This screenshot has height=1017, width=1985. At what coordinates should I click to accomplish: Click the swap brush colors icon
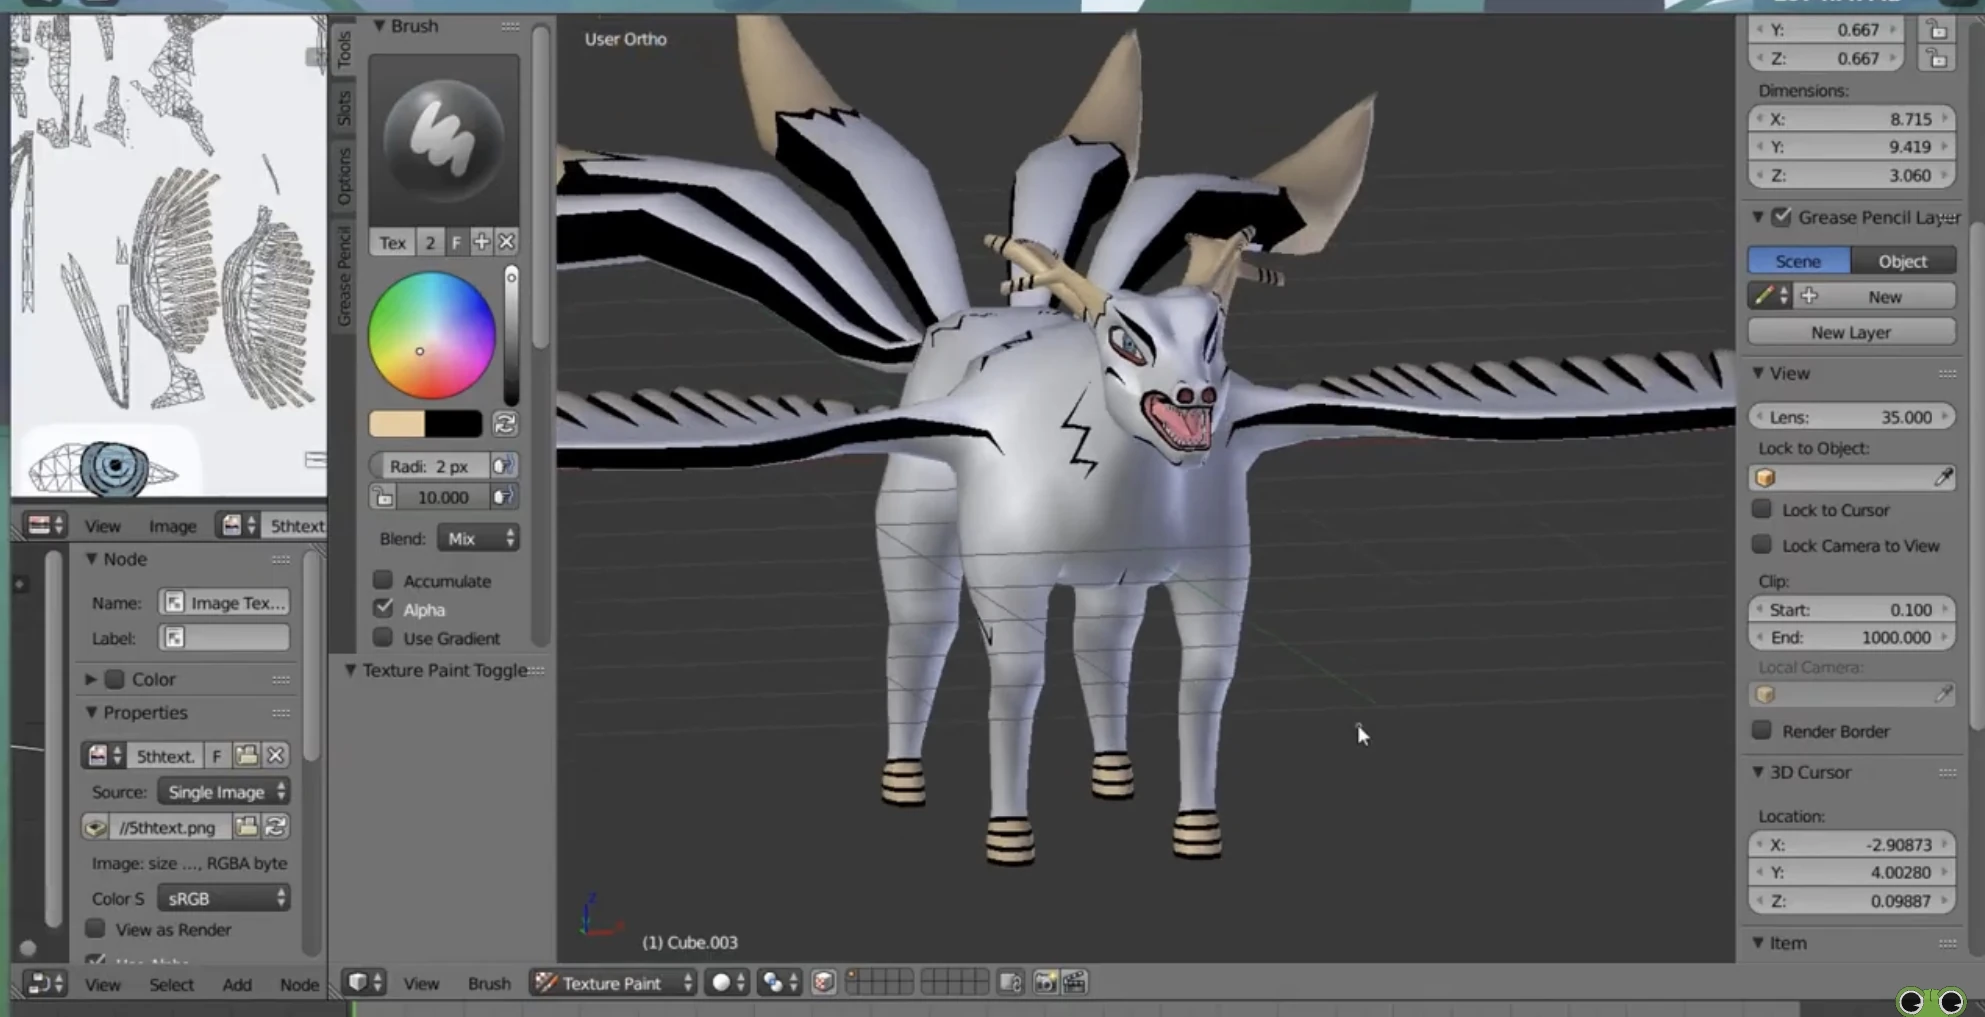(x=504, y=424)
